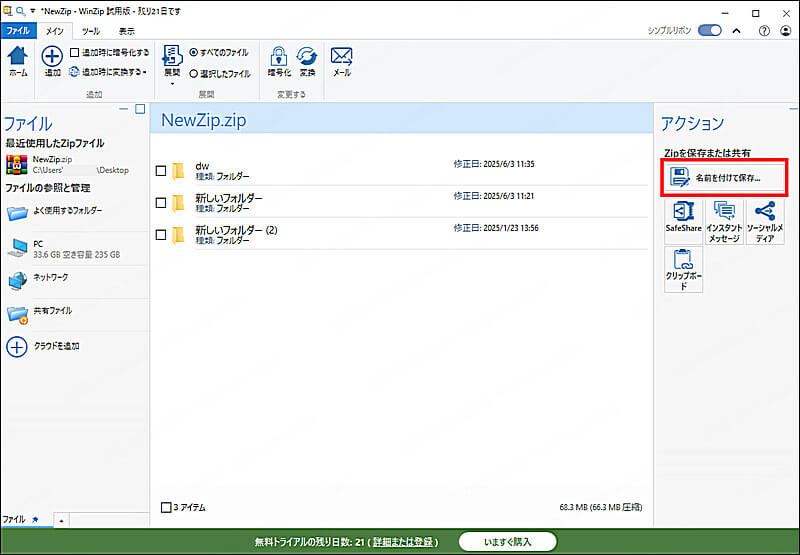Open the 詳細または登録 link
This screenshot has height=555, width=800.
click(x=403, y=542)
